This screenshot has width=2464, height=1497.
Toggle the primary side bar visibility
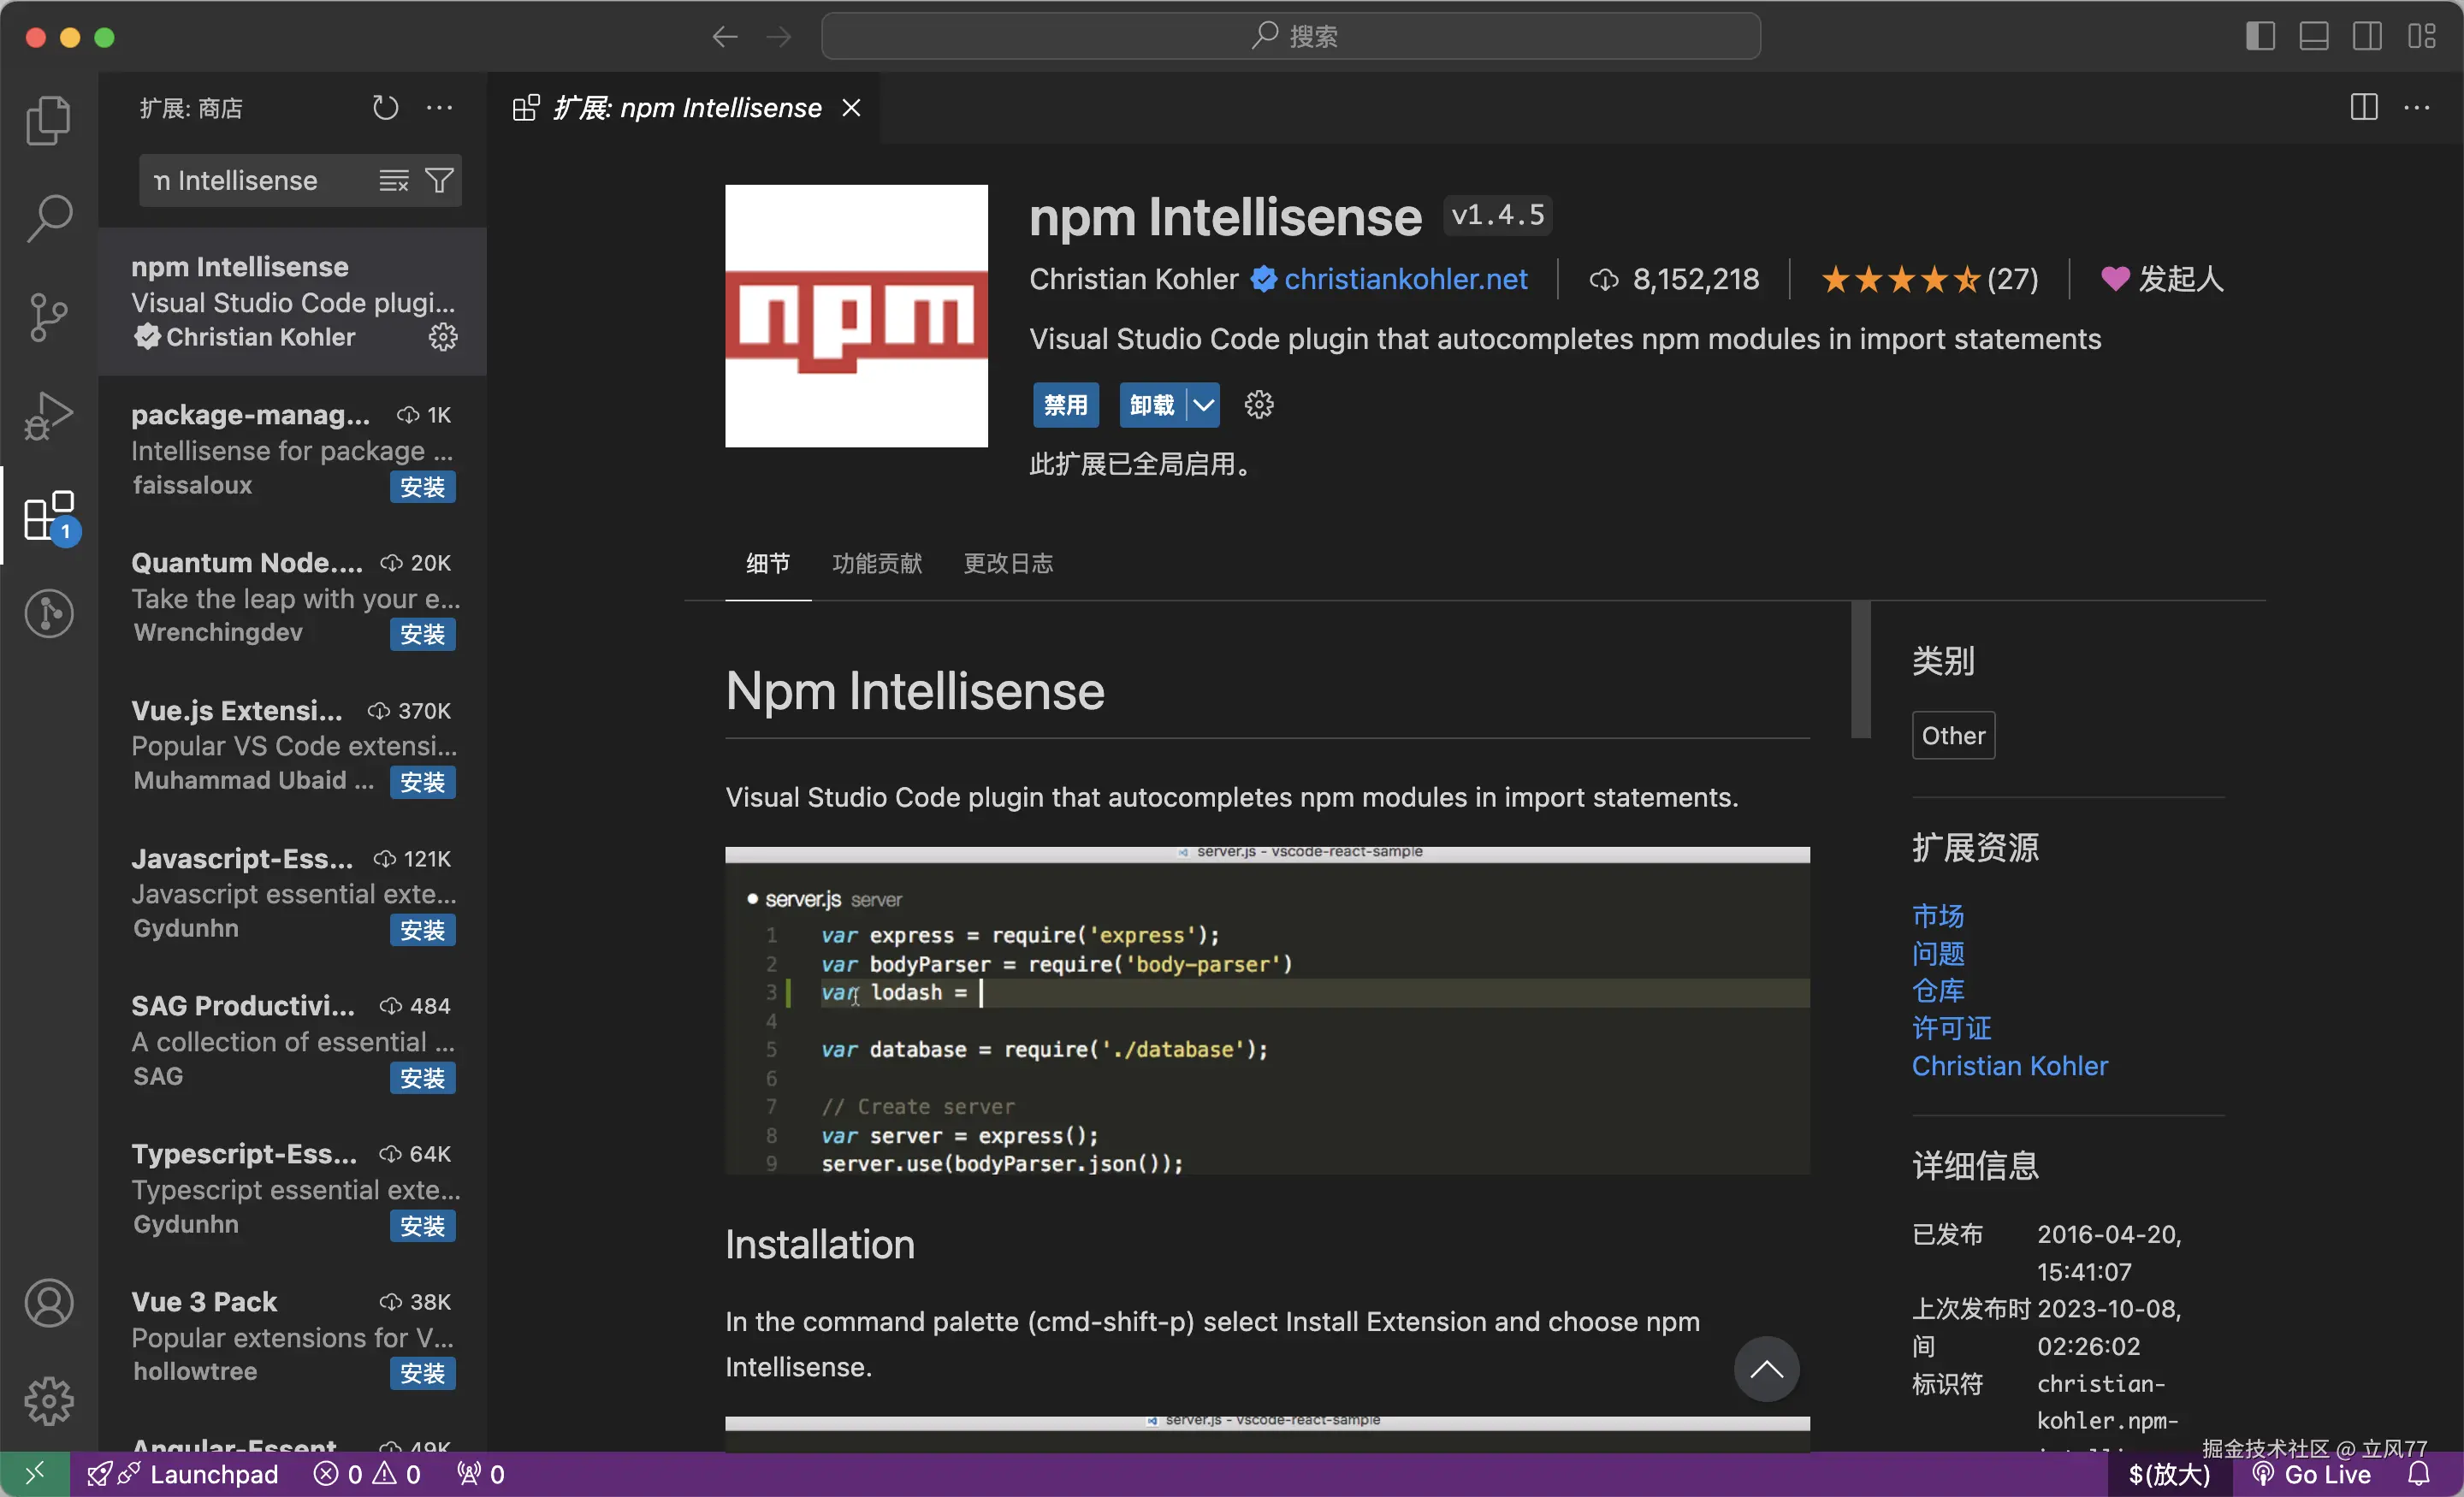[2260, 37]
